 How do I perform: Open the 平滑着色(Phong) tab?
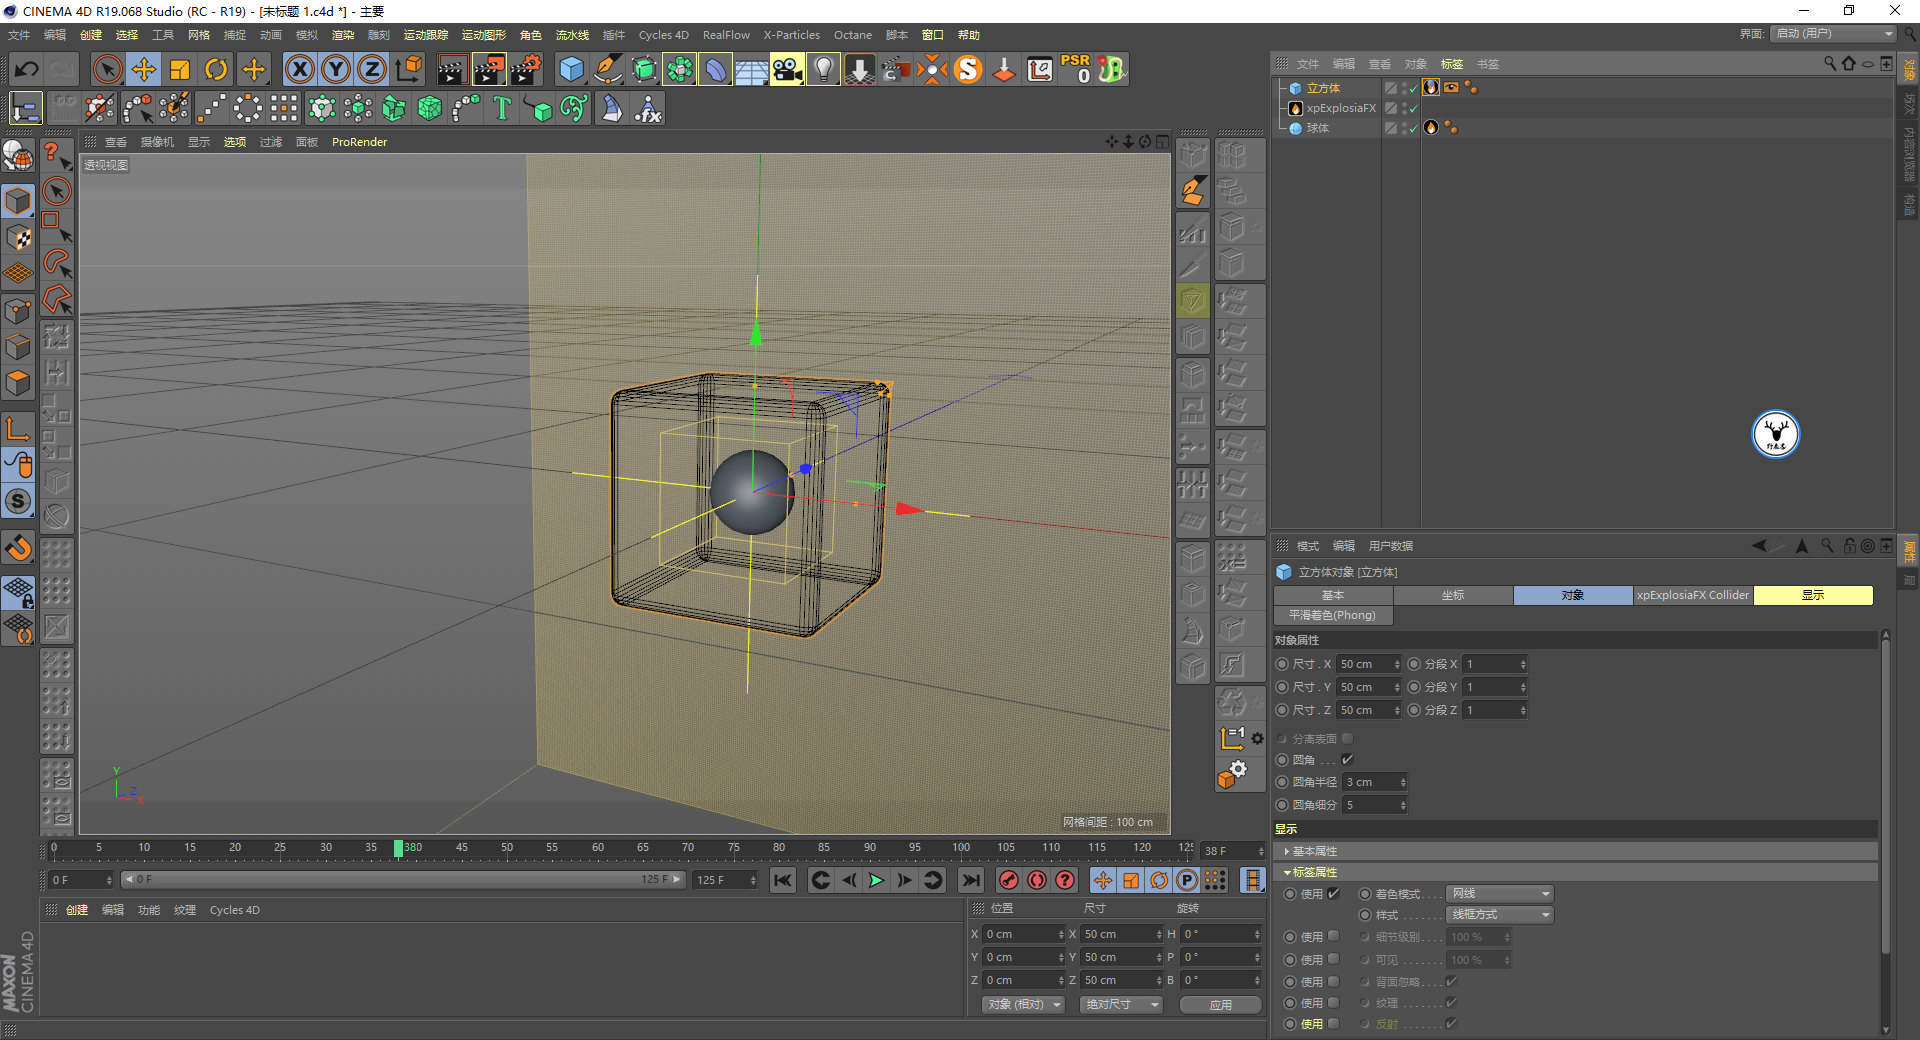[1333, 615]
